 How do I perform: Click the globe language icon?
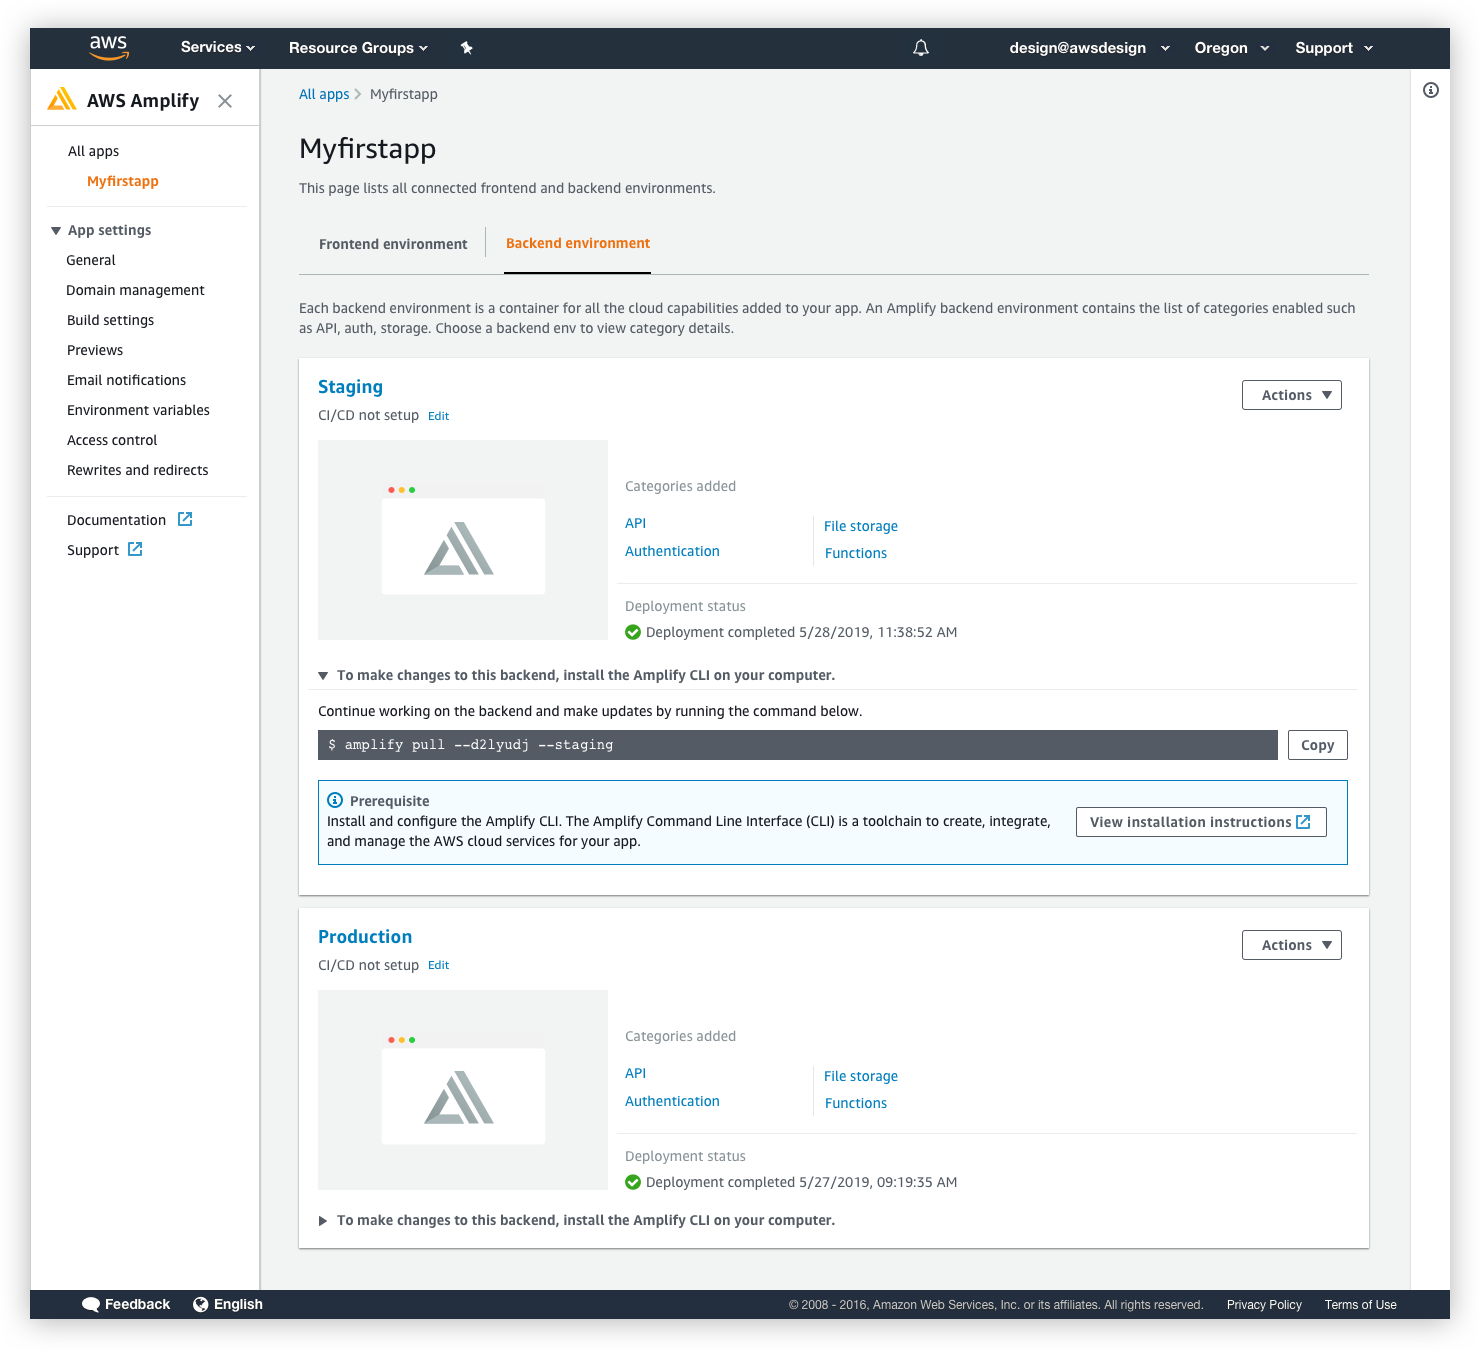(x=201, y=1304)
